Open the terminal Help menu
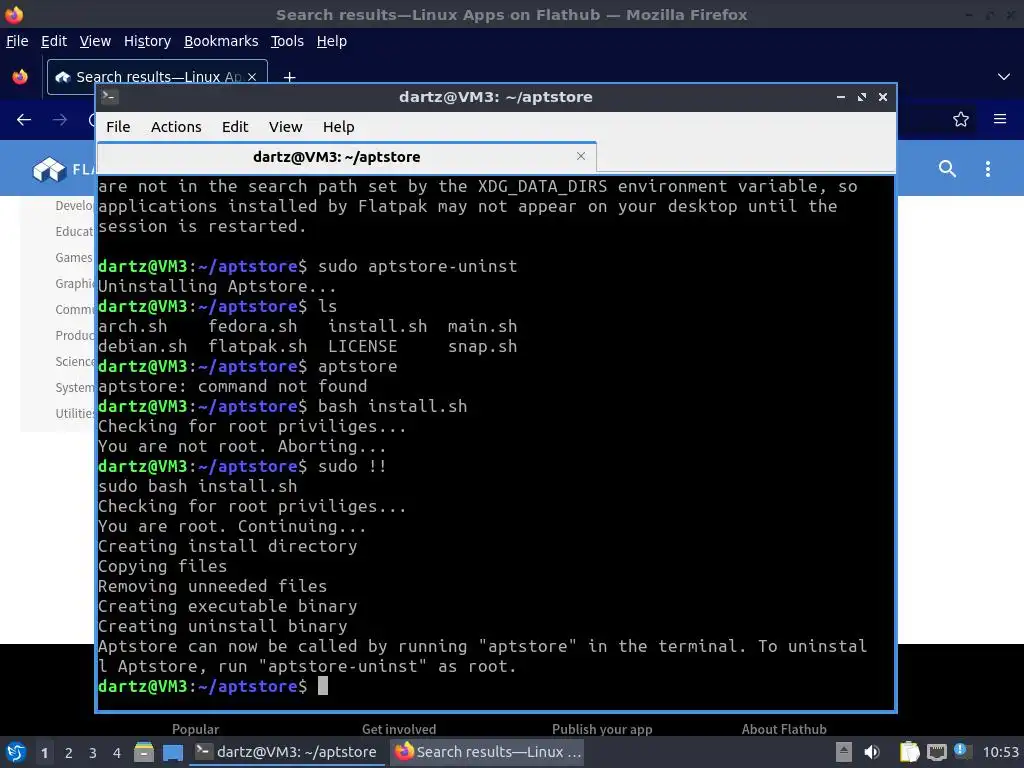1024x768 pixels. (x=338, y=127)
